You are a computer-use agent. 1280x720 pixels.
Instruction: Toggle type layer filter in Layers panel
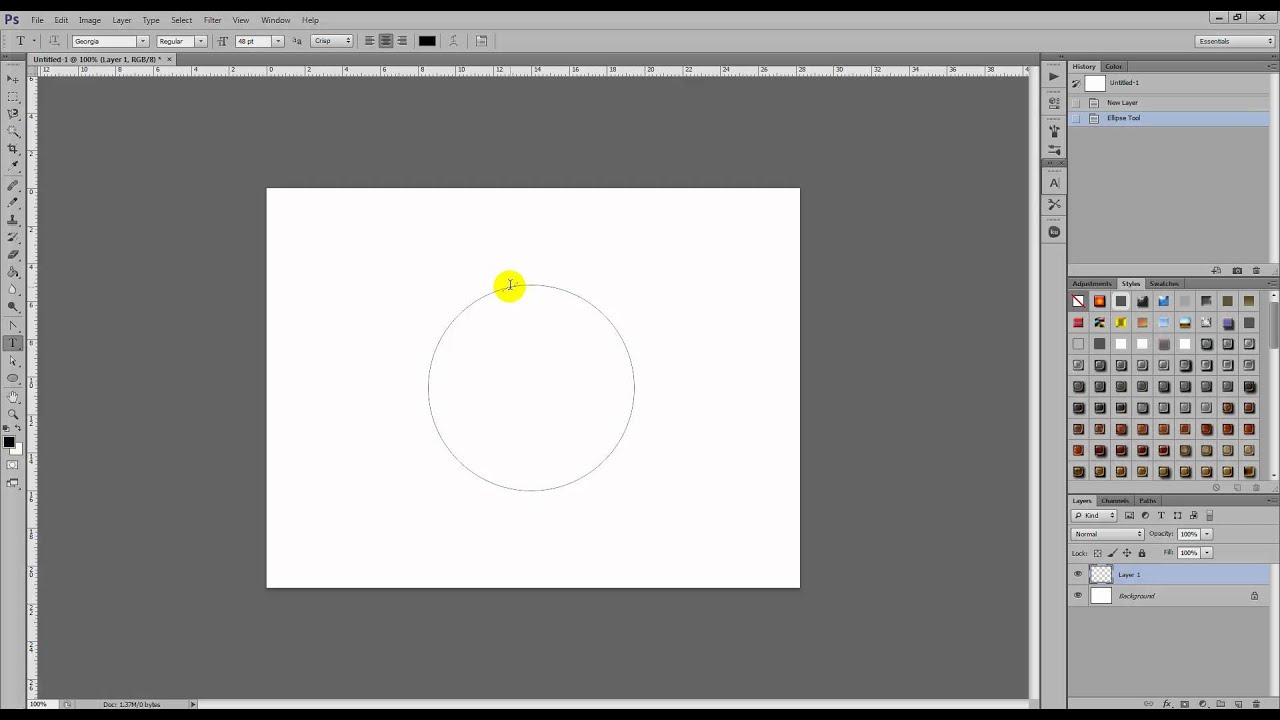pos(1161,515)
